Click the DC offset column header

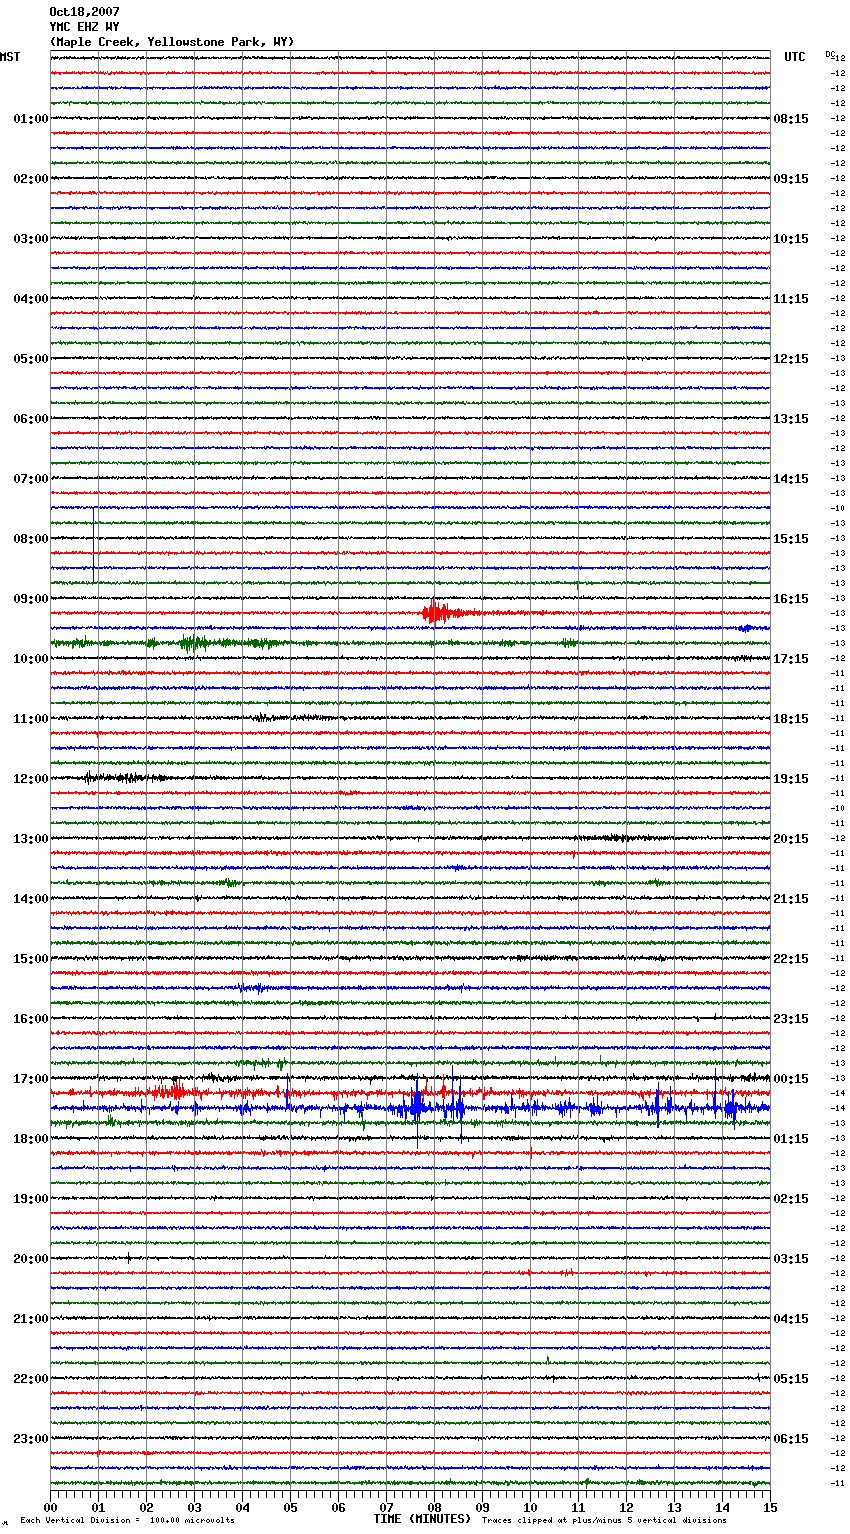[x=830, y=54]
